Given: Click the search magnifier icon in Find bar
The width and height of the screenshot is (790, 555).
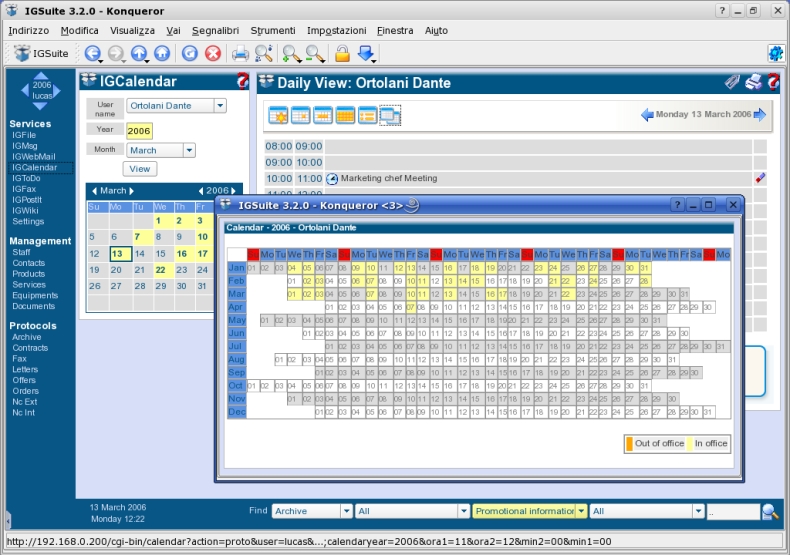Looking at the screenshot, I should [770, 511].
